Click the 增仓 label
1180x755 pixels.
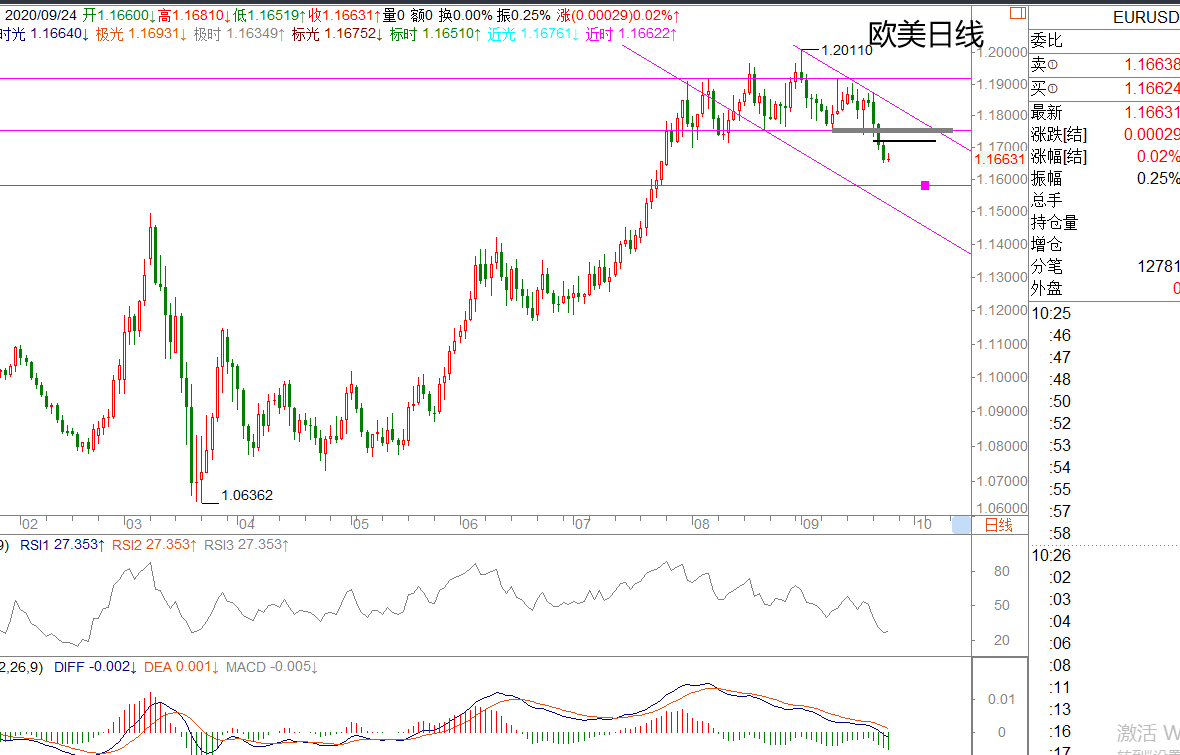click(x=1046, y=244)
